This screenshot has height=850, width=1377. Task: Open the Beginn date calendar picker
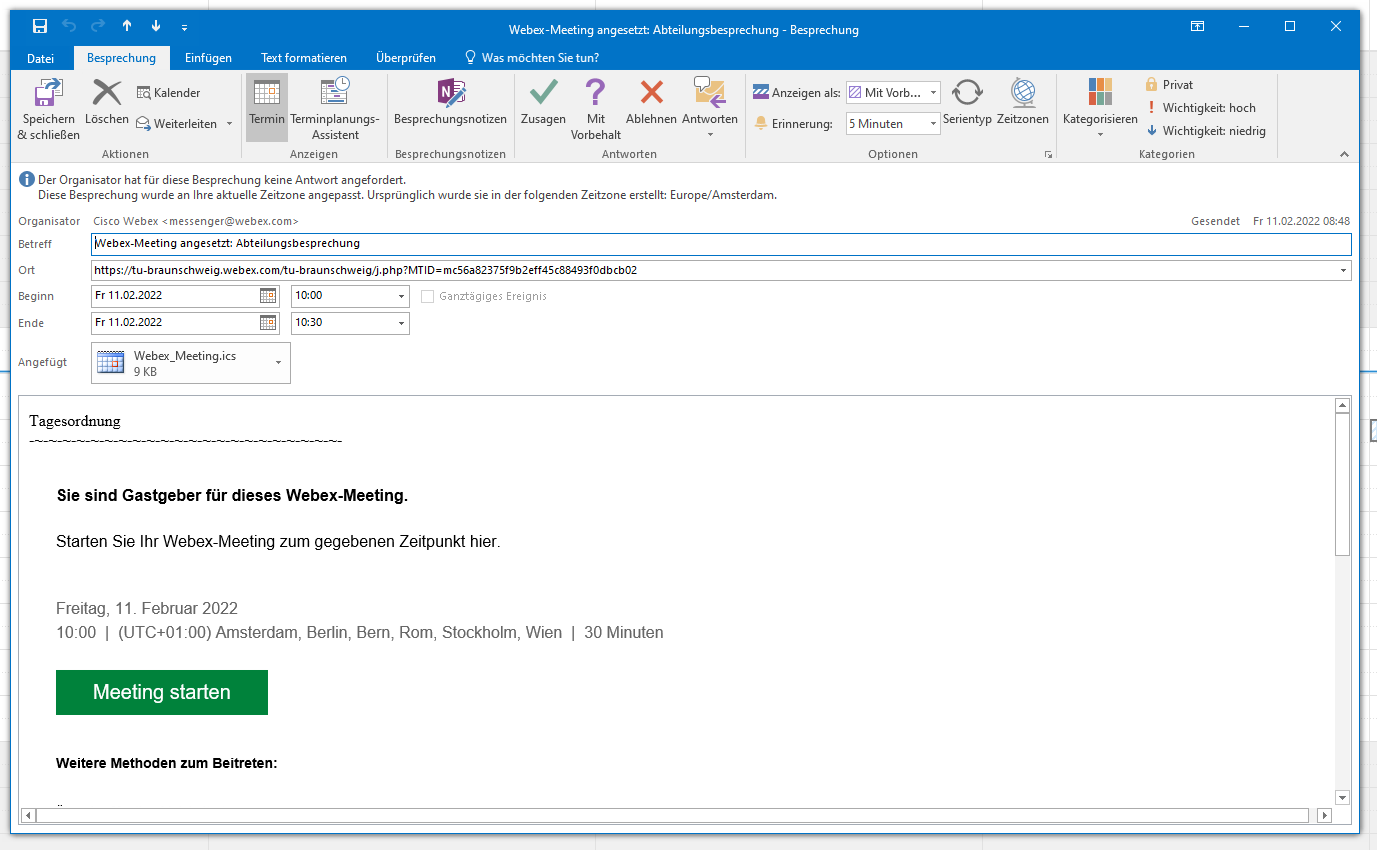(268, 296)
